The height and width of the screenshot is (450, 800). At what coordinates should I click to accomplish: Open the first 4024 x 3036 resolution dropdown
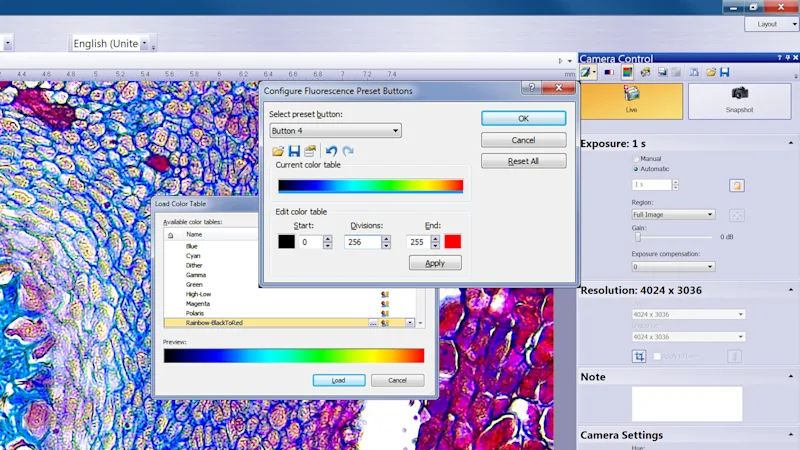pos(688,314)
